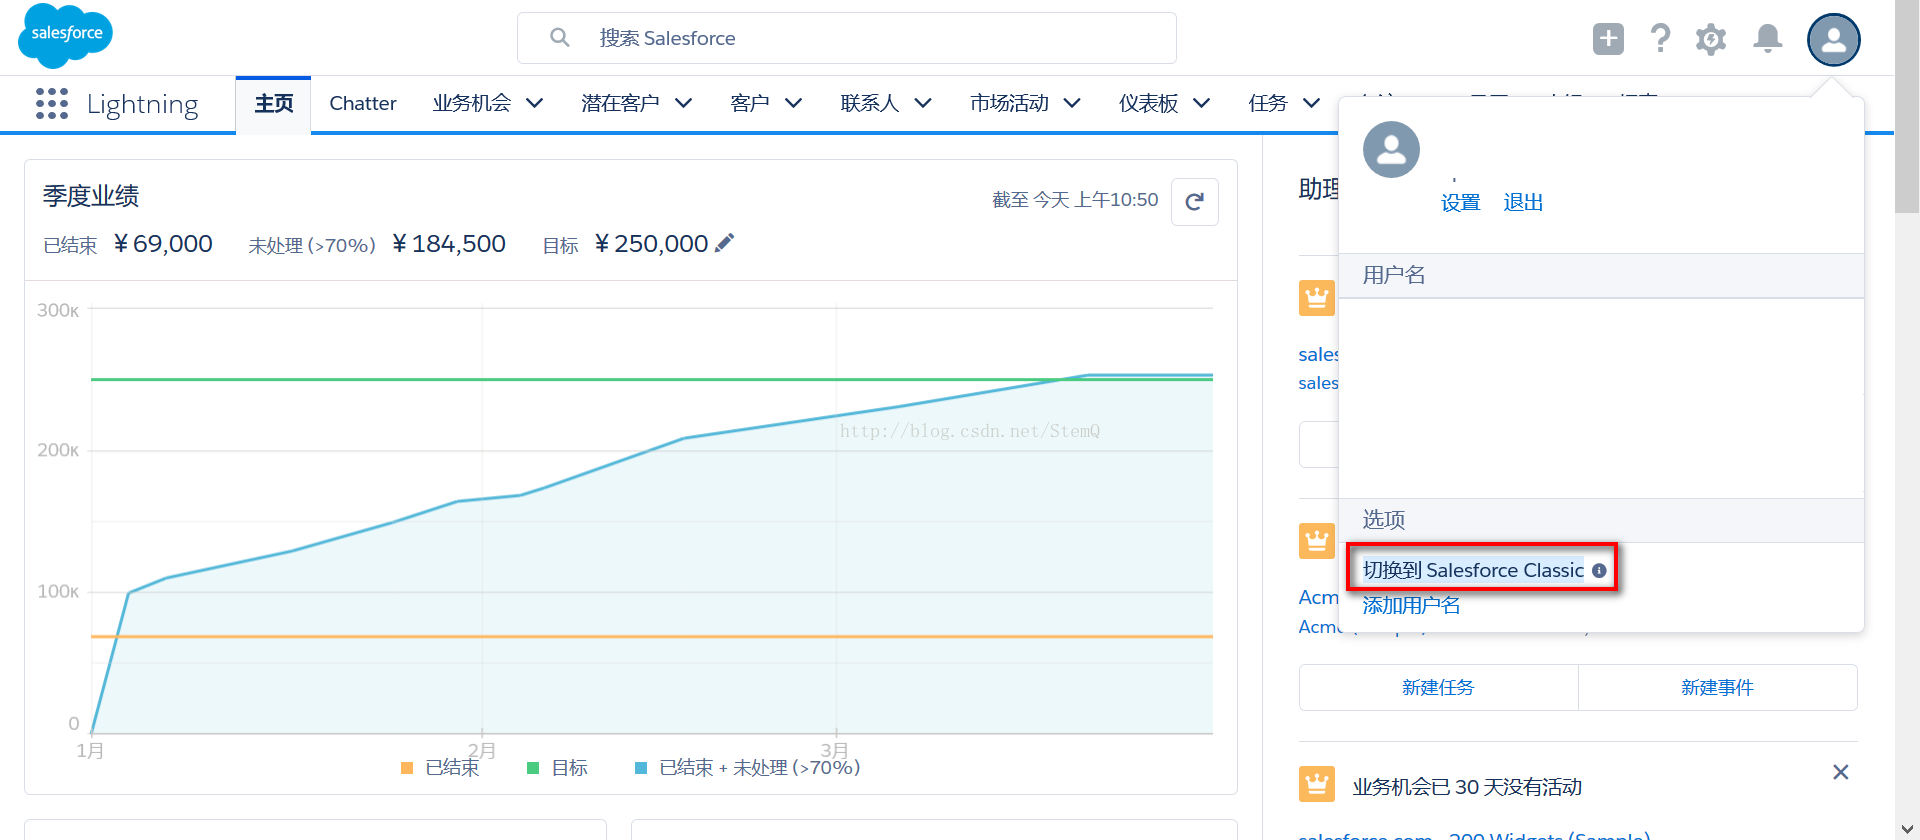Viewport: 1920px width, 840px height.
Task: Open the 联系人 tab
Action: 870,103
